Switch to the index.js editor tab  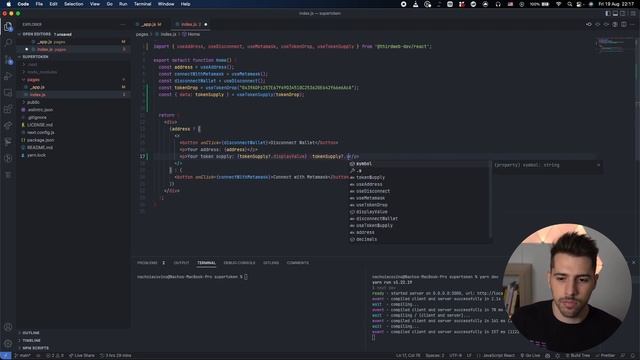coord(191,24)
